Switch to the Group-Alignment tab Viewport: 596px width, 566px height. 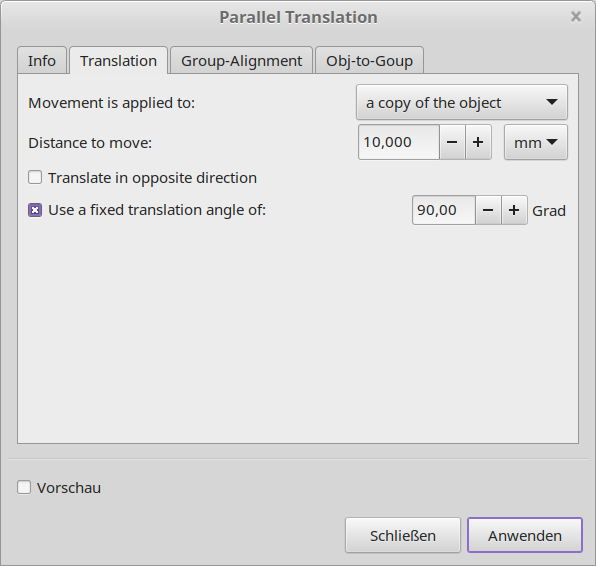pos(241,60)
